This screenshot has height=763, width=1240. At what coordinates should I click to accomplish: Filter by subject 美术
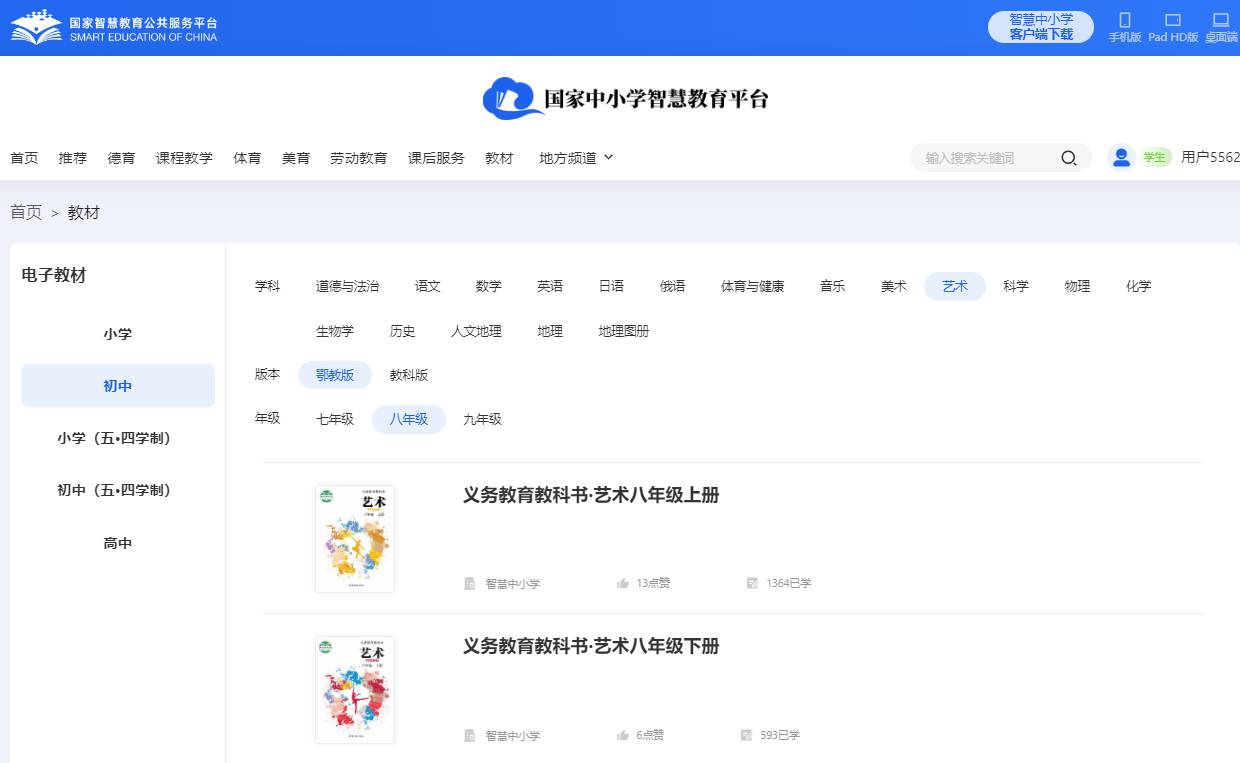pos(894,286)
